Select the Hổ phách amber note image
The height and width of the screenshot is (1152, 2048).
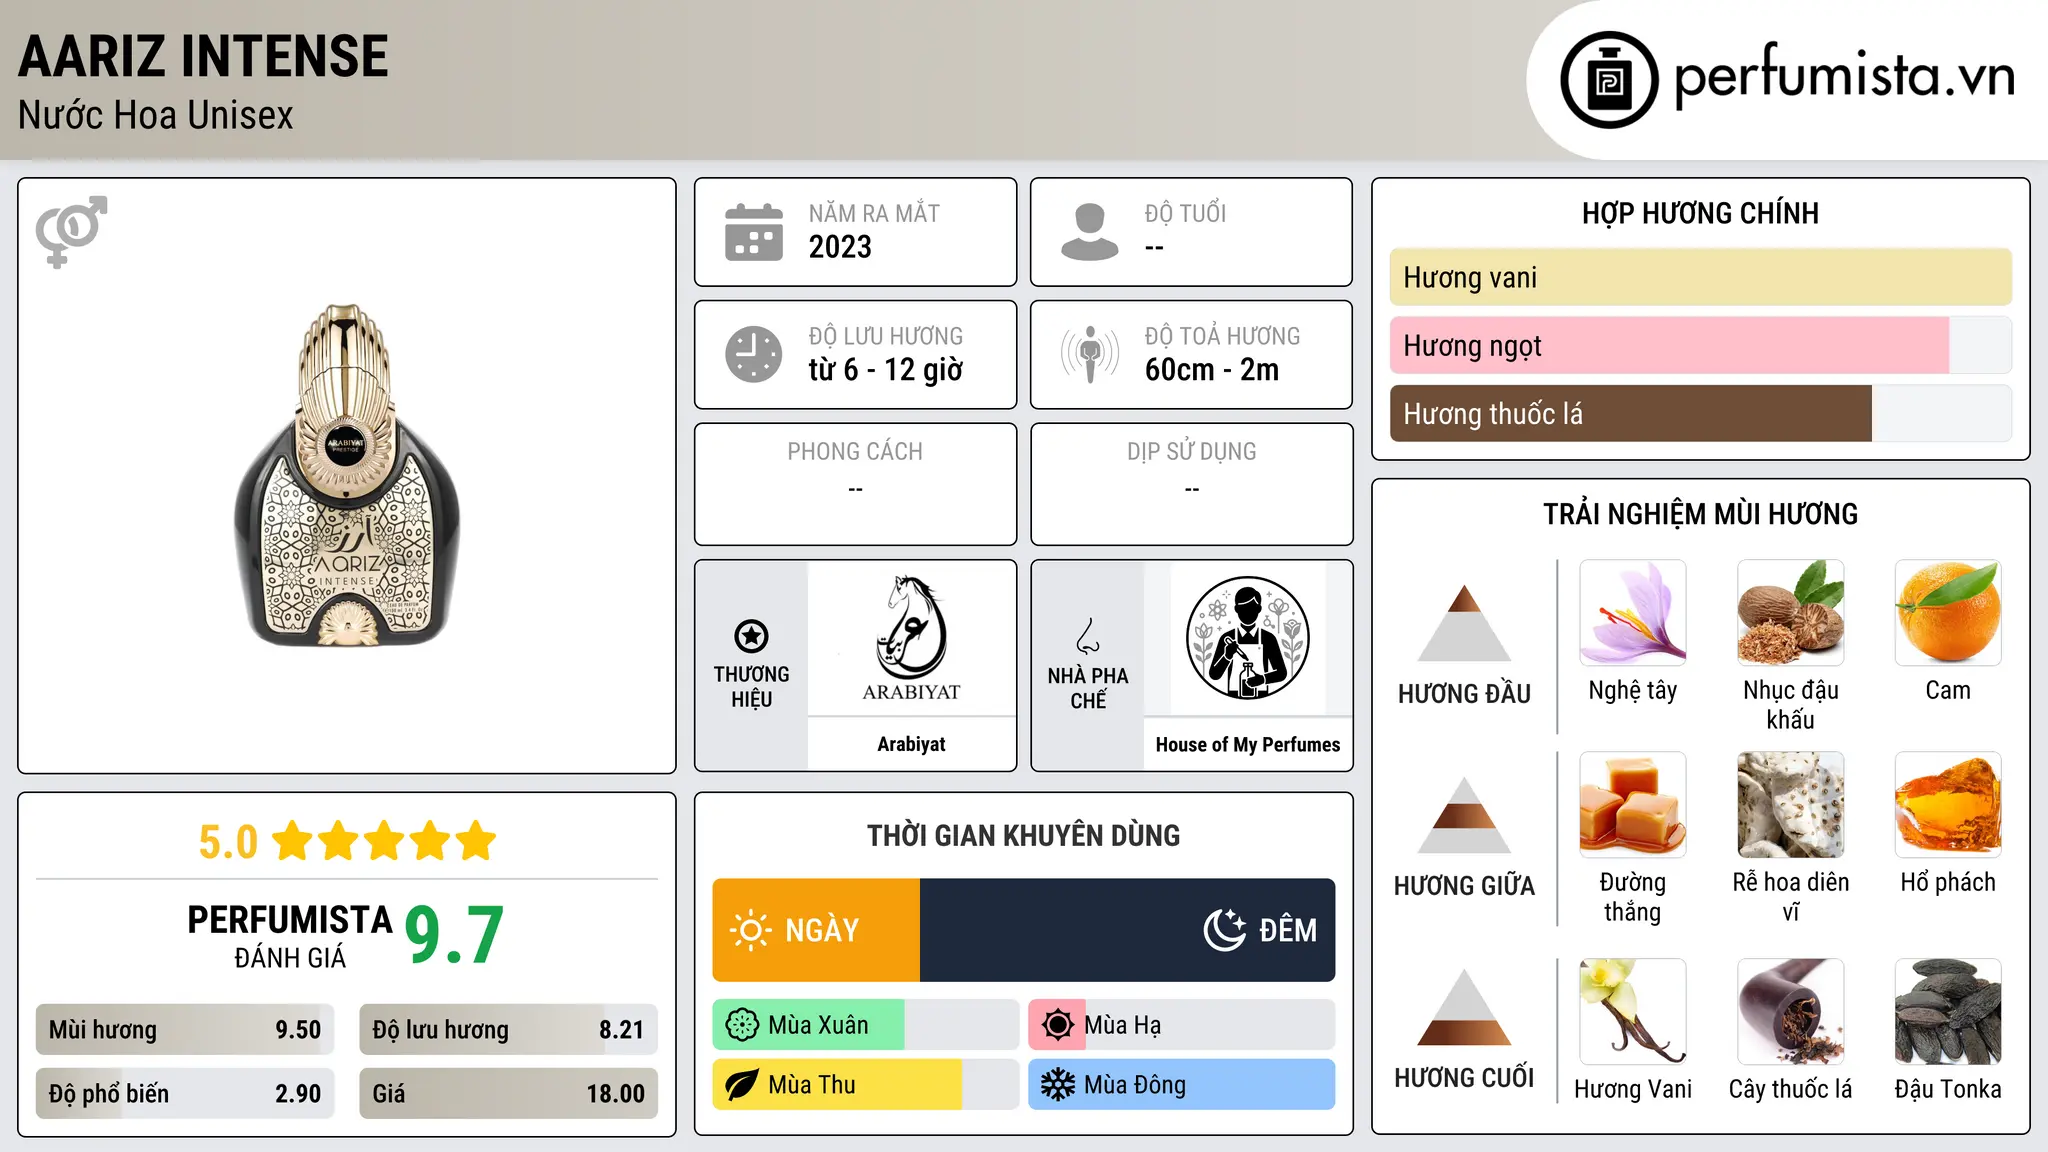tap(1948, 805)
